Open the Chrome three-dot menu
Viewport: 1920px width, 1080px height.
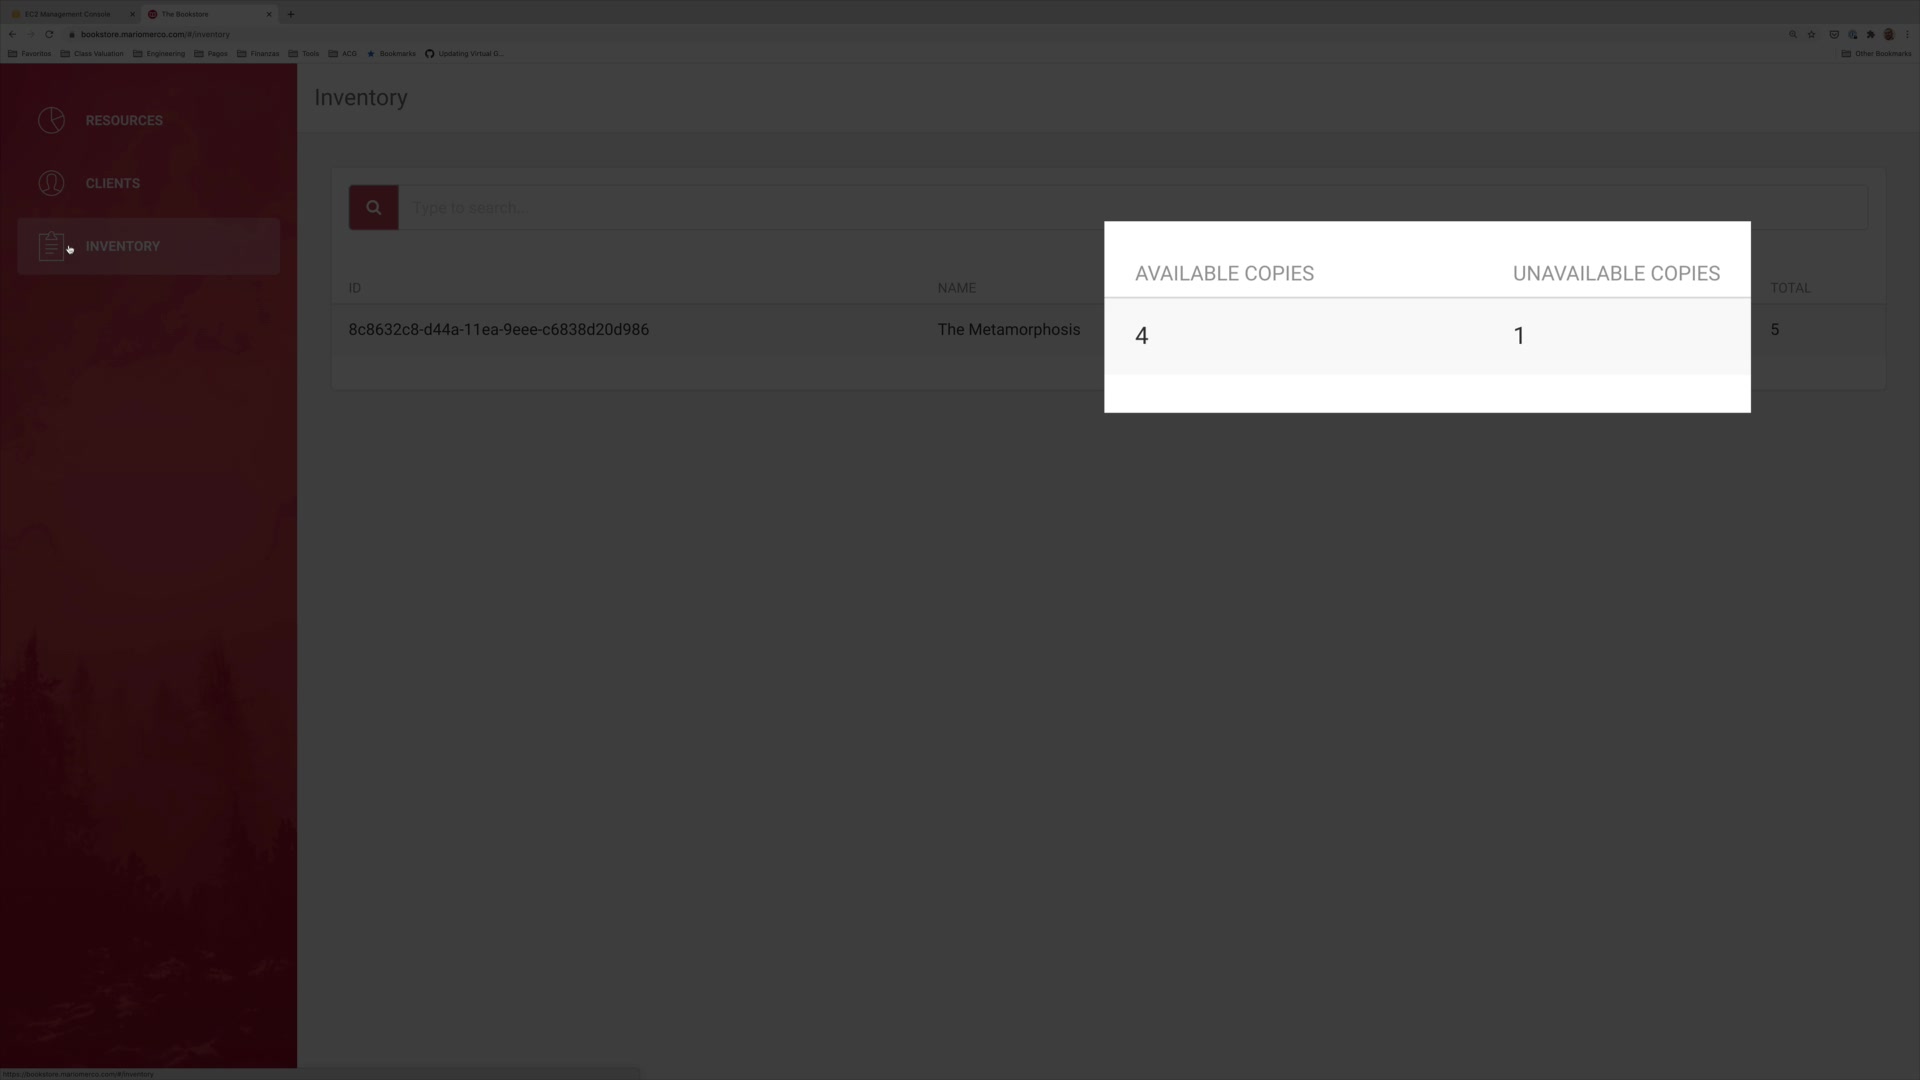pyautogui.click(x=1907, y=34)
